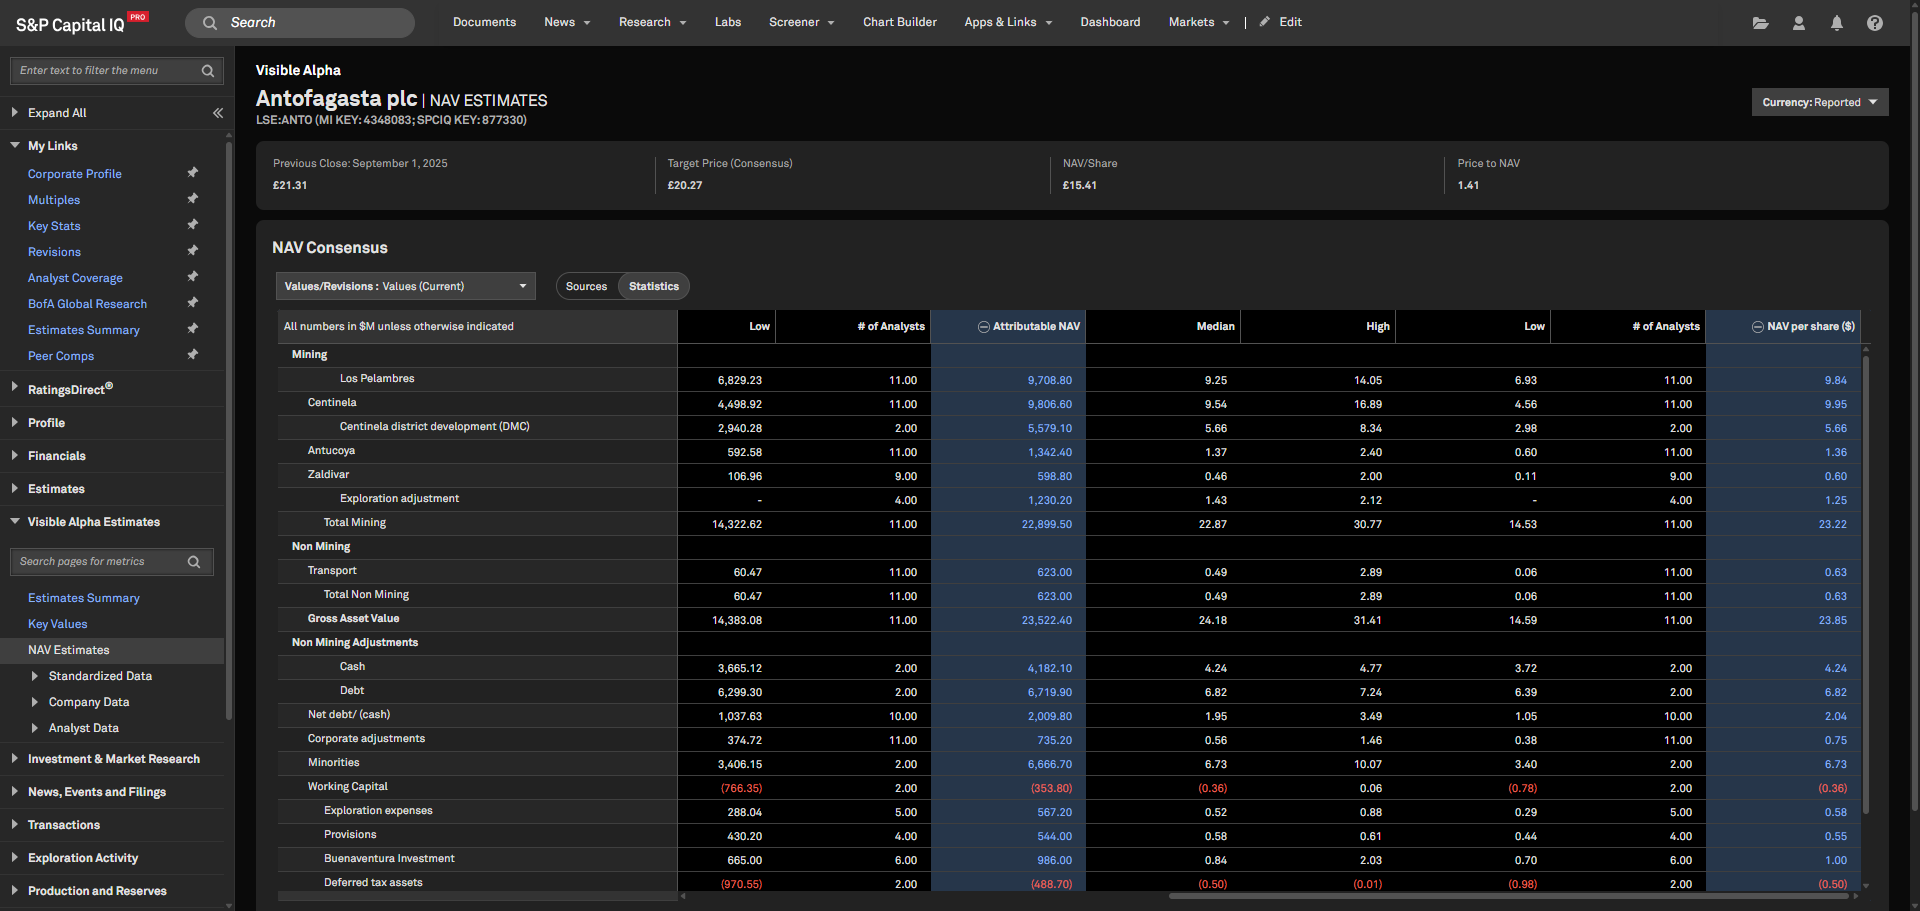Expand the Transactions section
Viewport: 1920px width, 911px height.
(x=15, y=824)
